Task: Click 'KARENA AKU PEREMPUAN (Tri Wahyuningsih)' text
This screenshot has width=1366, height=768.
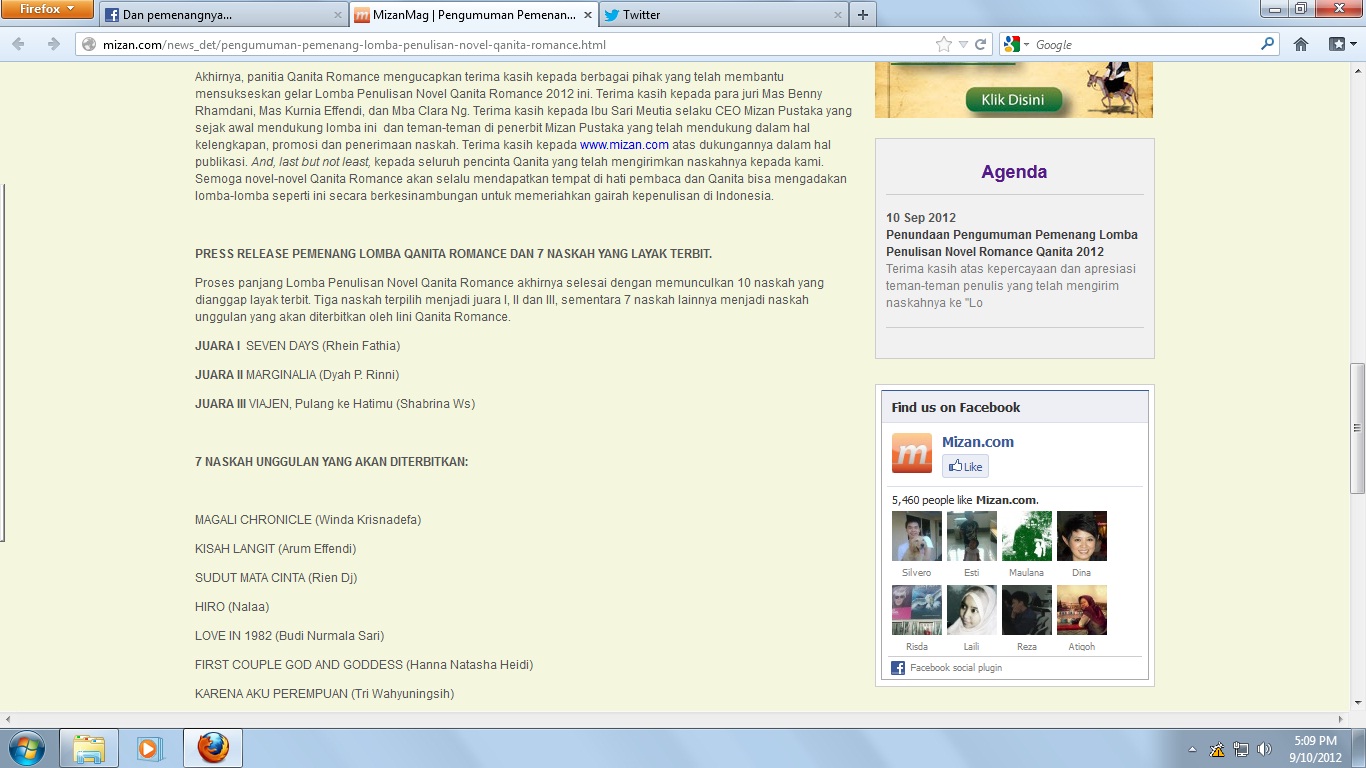Action: (324, 694)
